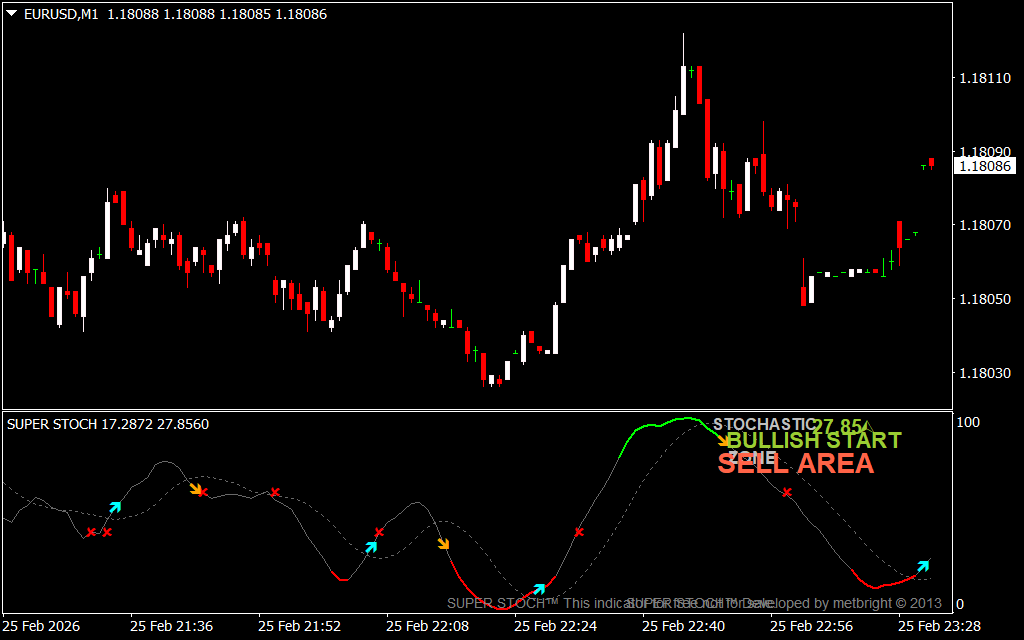1024x640 pixels.
Task: Click the cyan arrow above 25 Feb 22:24
Action: (x=540, y=588)
